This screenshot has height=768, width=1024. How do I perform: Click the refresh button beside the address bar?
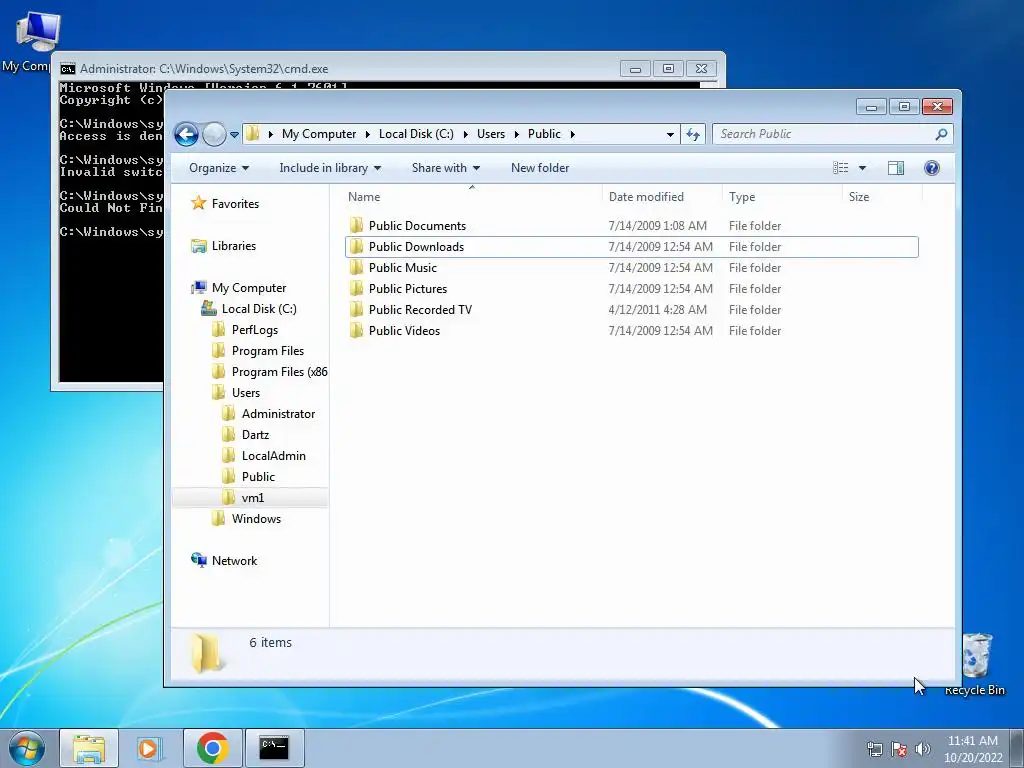pos(693,135)
